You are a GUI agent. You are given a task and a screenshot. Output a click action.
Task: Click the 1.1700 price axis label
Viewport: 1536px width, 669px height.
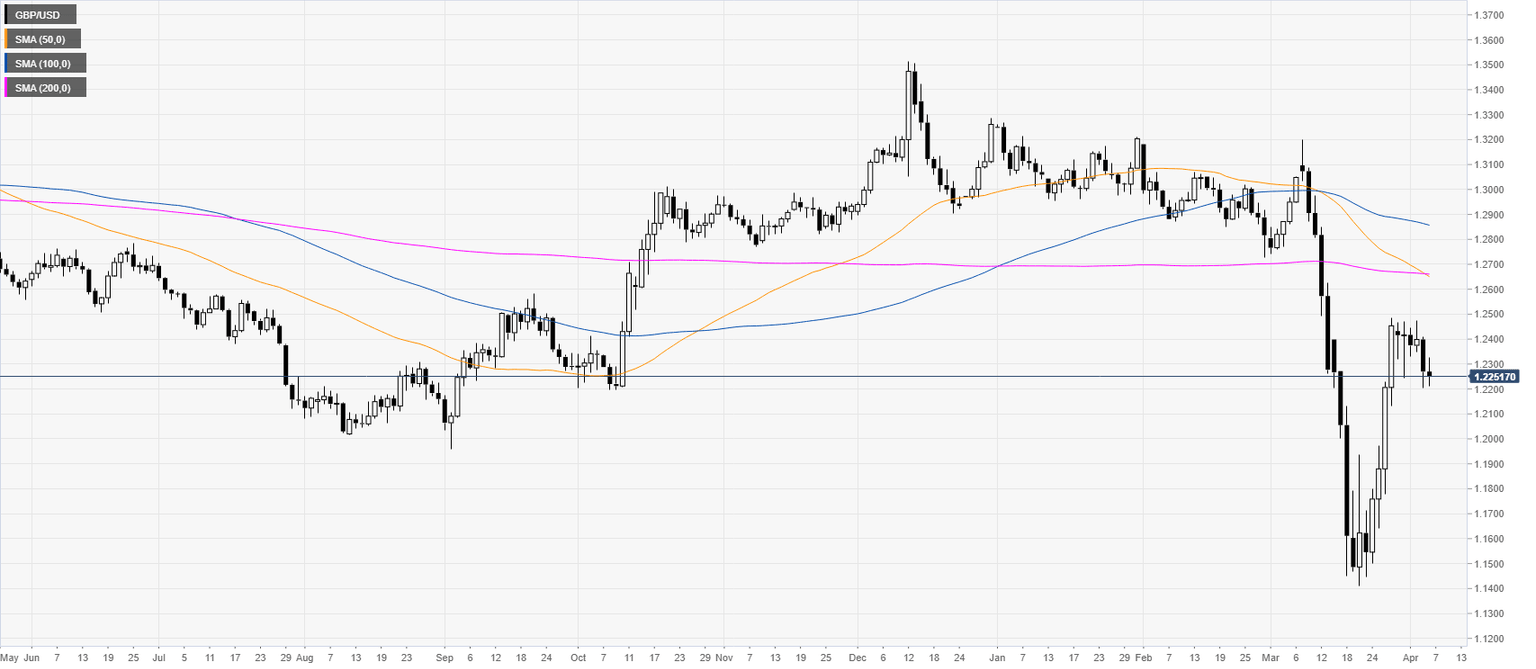pyautogui.click(x=1487, y=514)
